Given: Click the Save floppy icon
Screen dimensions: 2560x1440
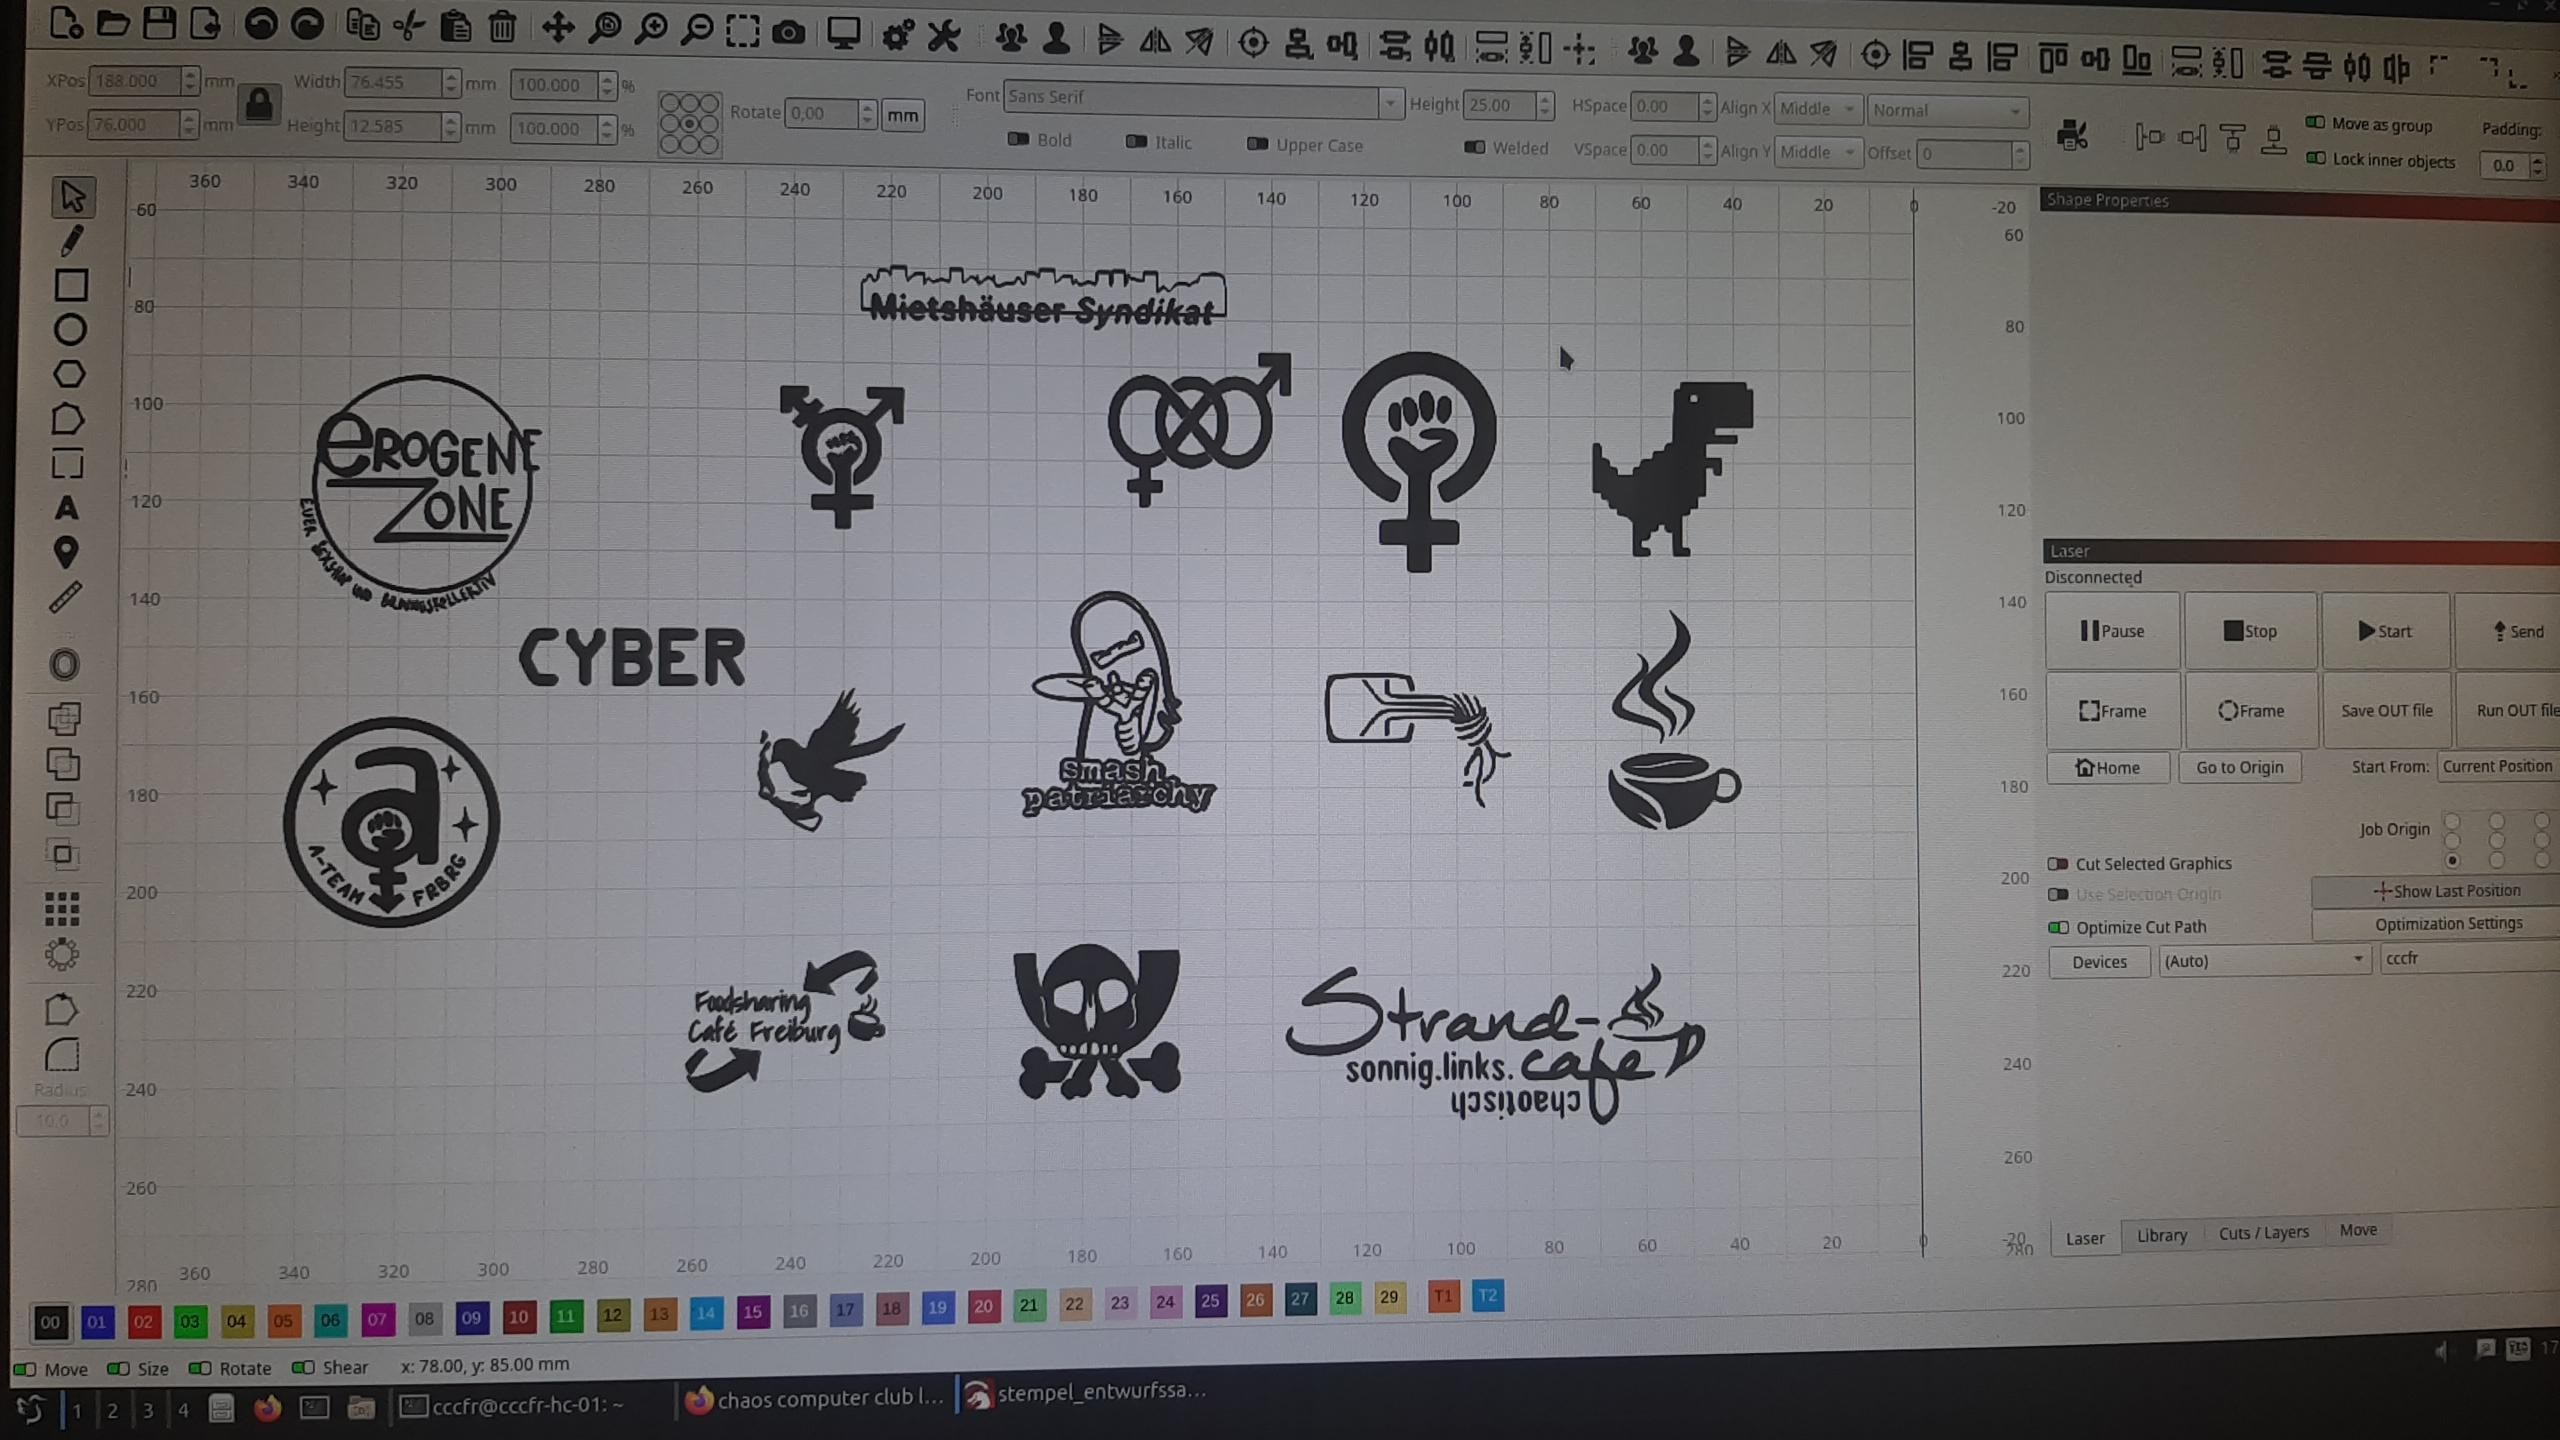Looking at the screenshot, I should 160,22.
